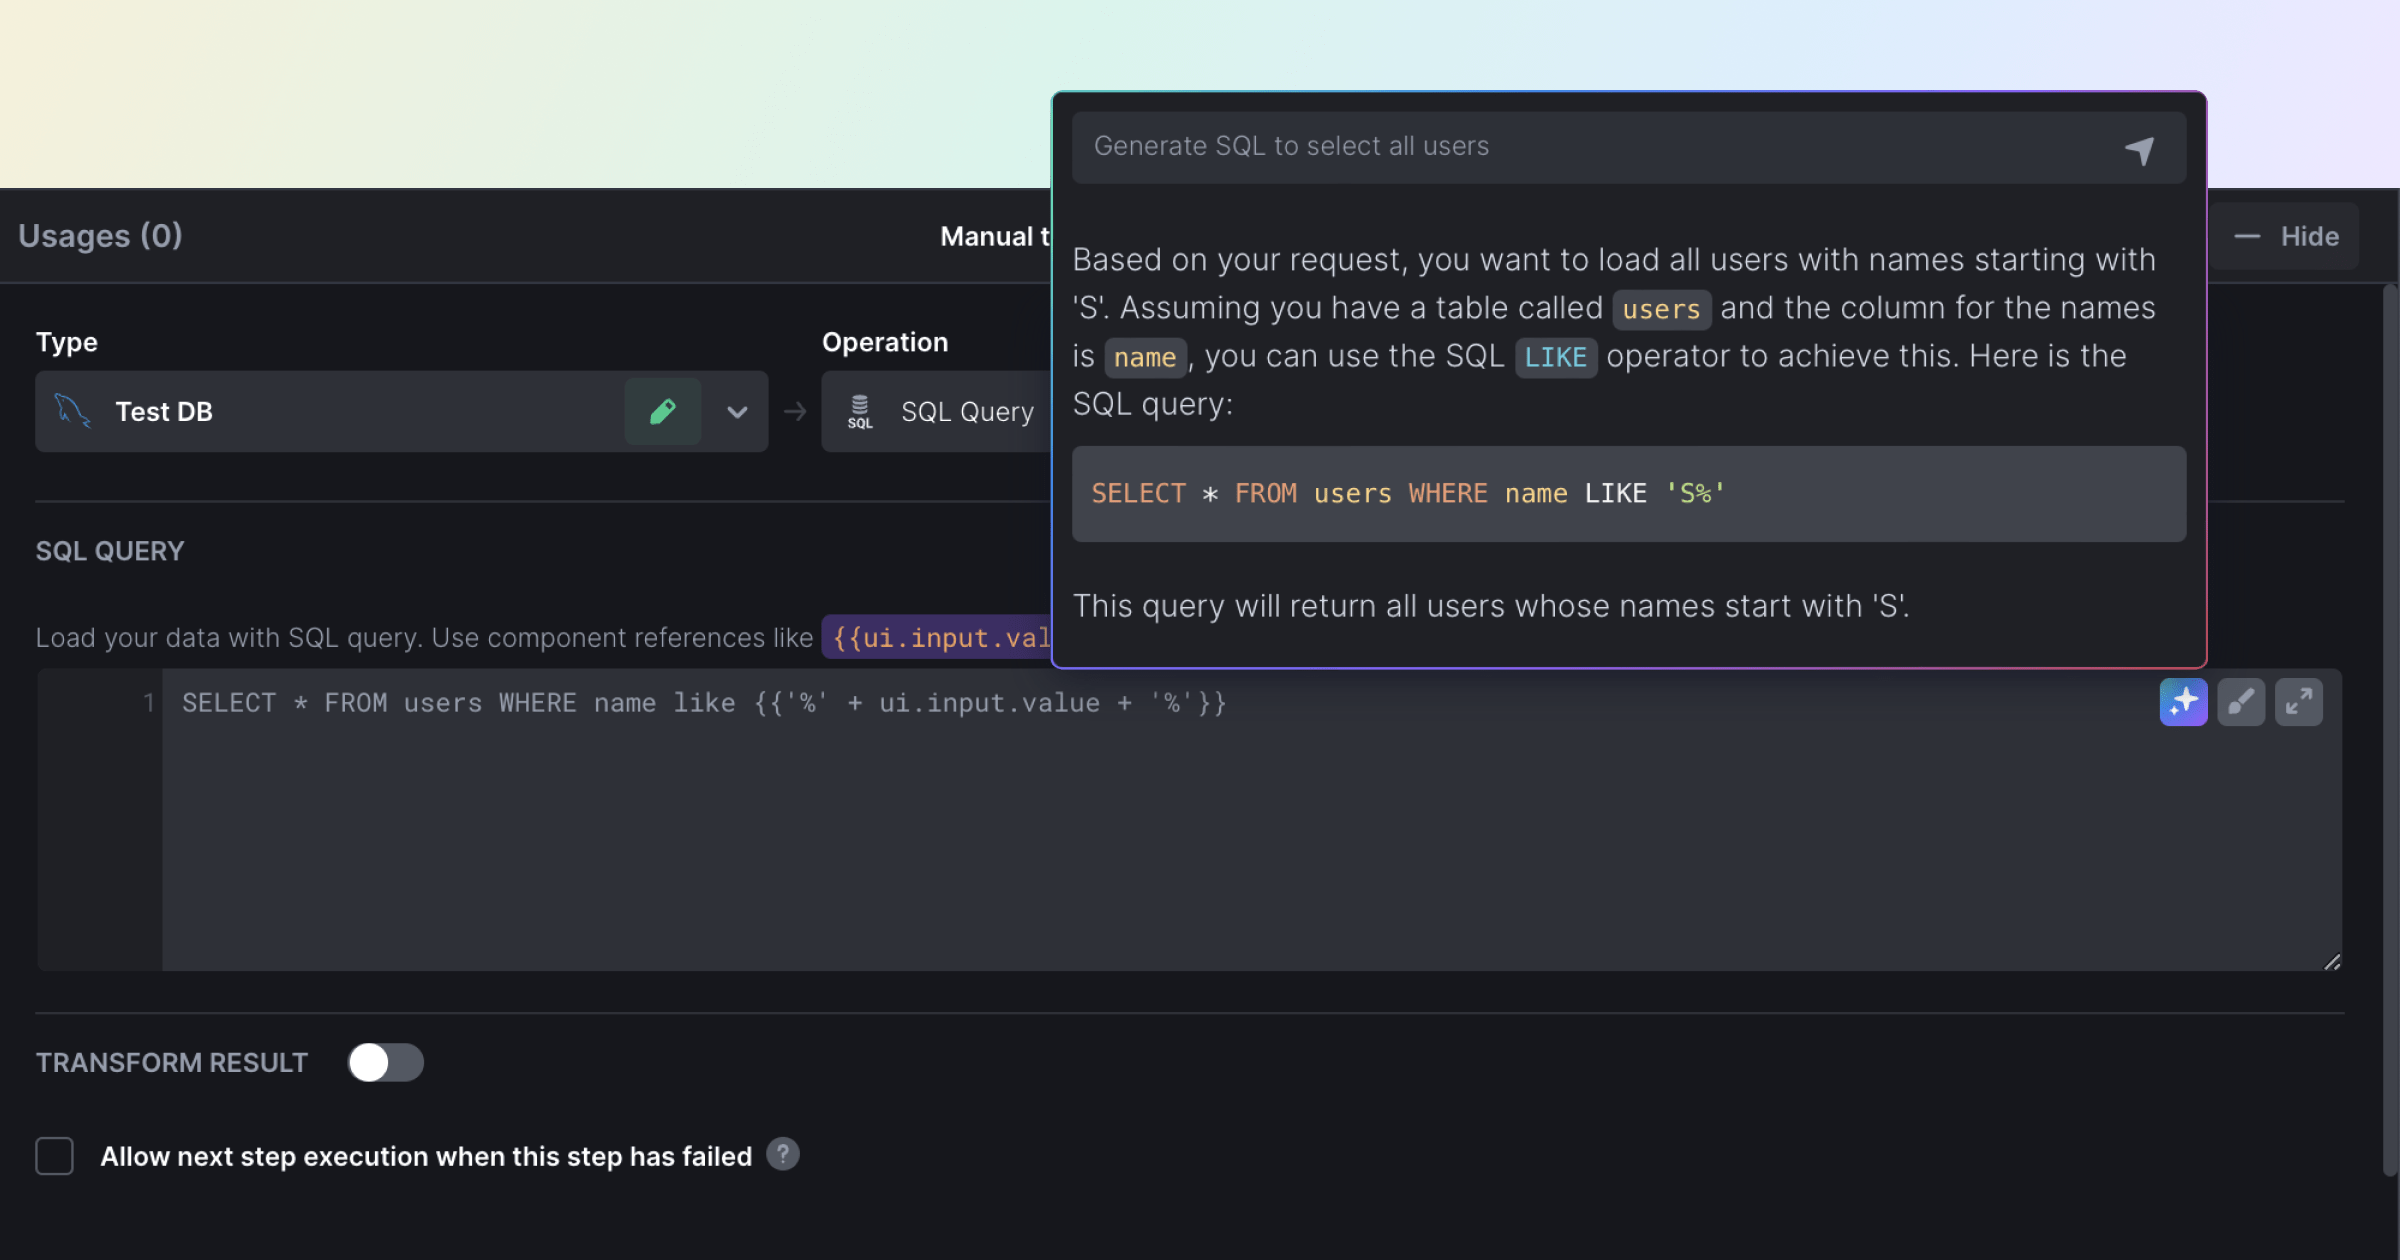Click the help question mark icon
2400x1260 pixels.
[783, 1155]
